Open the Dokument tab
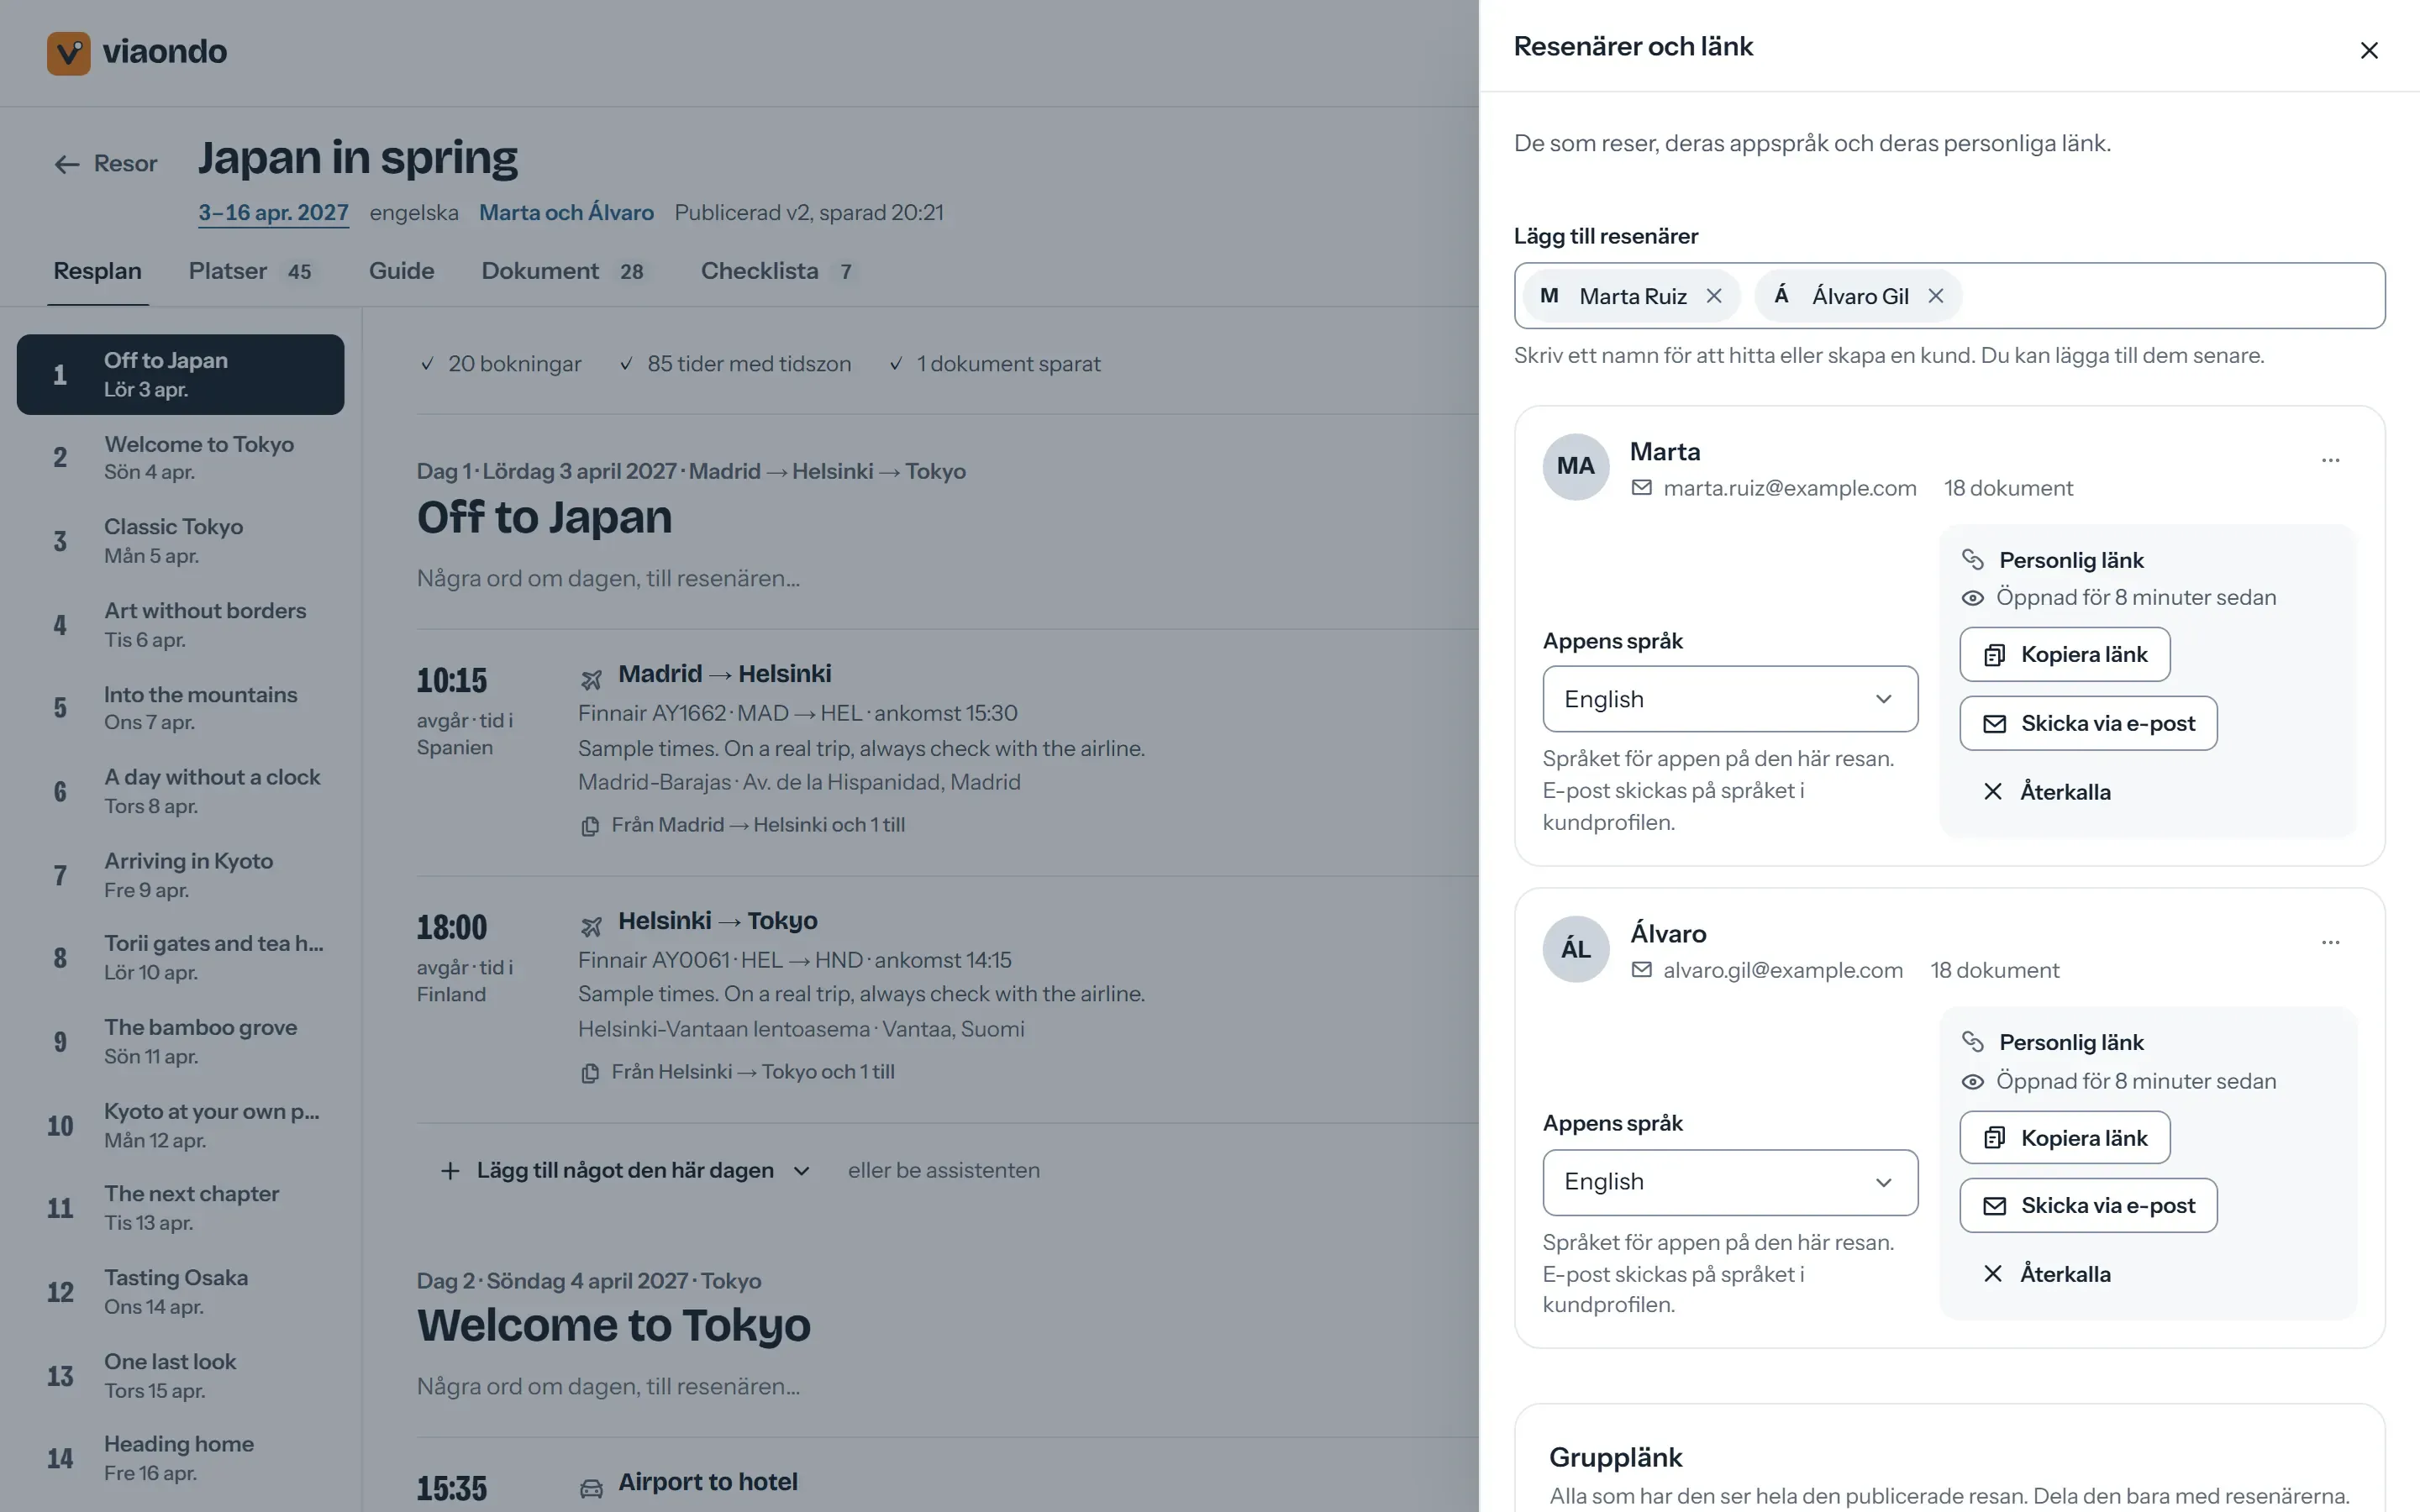The width and height of the screenshot is (2420, 1512). click(563, 271)
